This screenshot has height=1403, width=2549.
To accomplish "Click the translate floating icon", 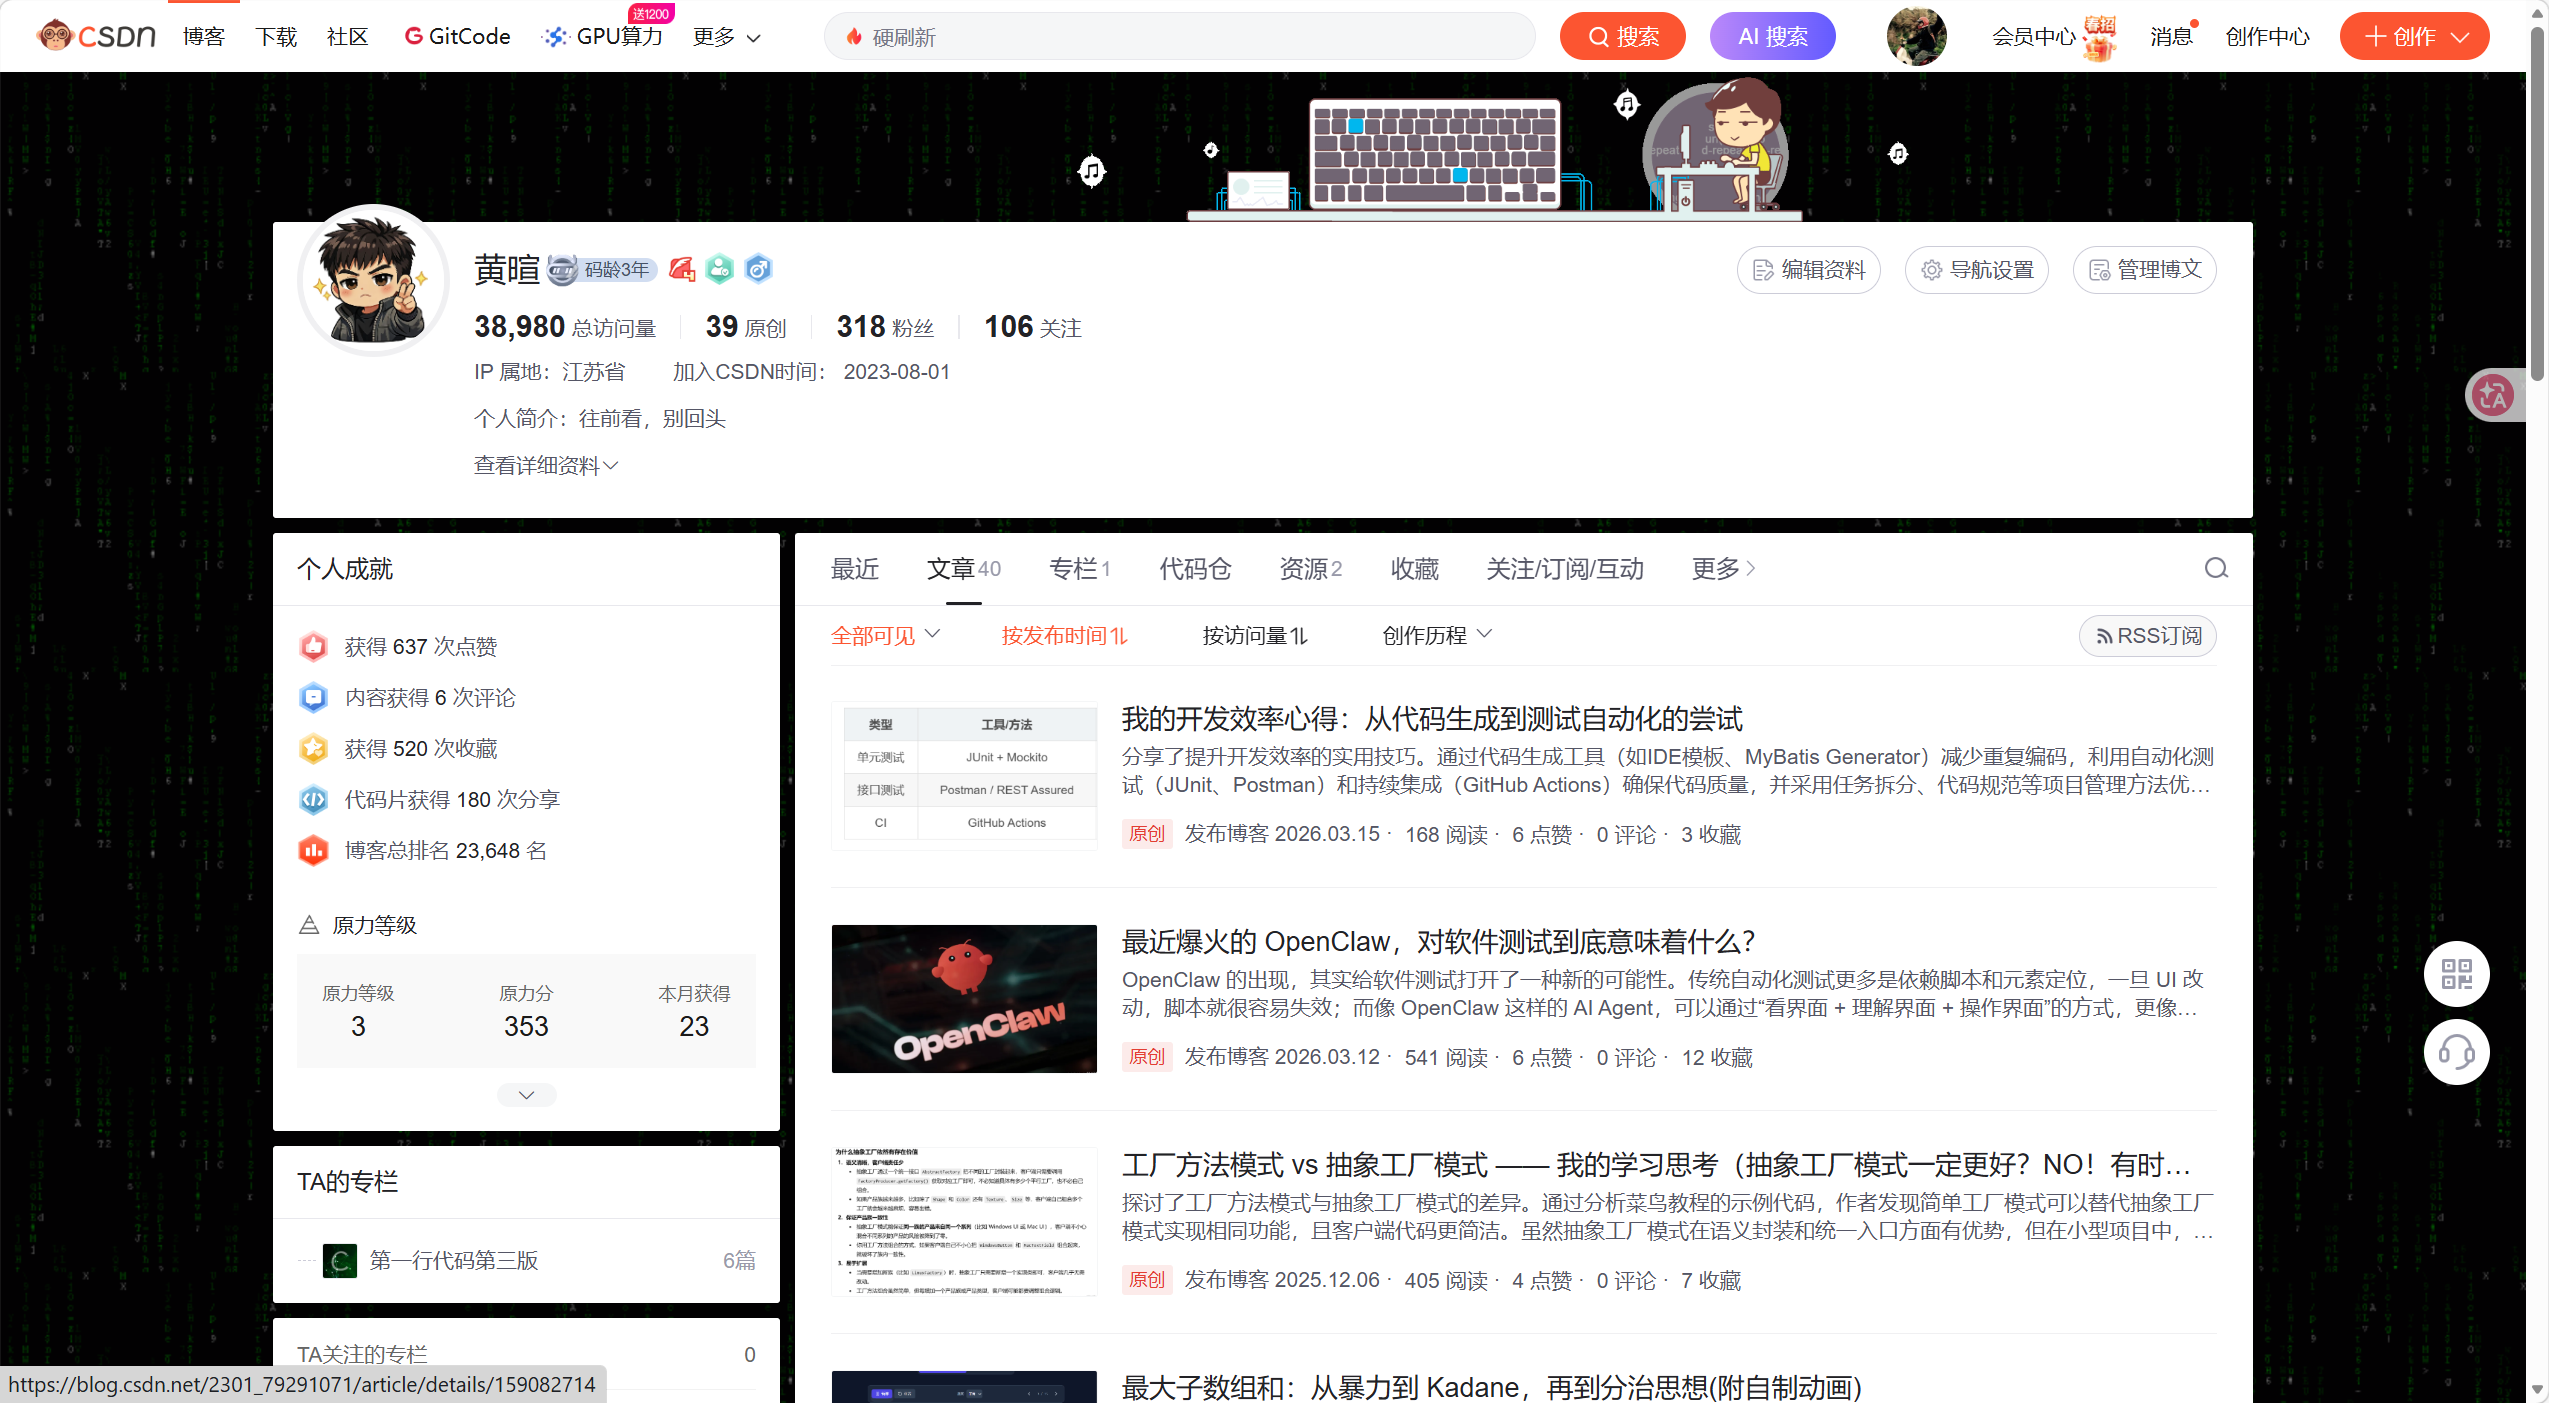I will tap(2493, 396).
